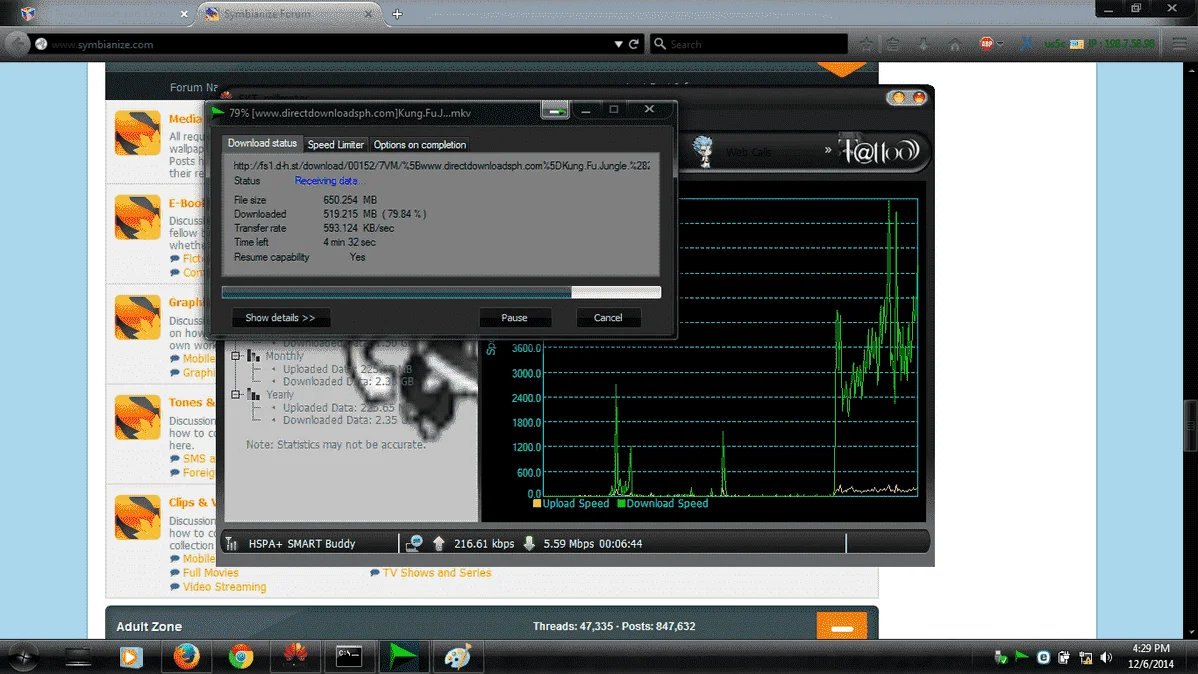The width and height of the screenshot is (1198, 674).
Task: Switch to the Speed Limiter tab
Action: (335, 144)
